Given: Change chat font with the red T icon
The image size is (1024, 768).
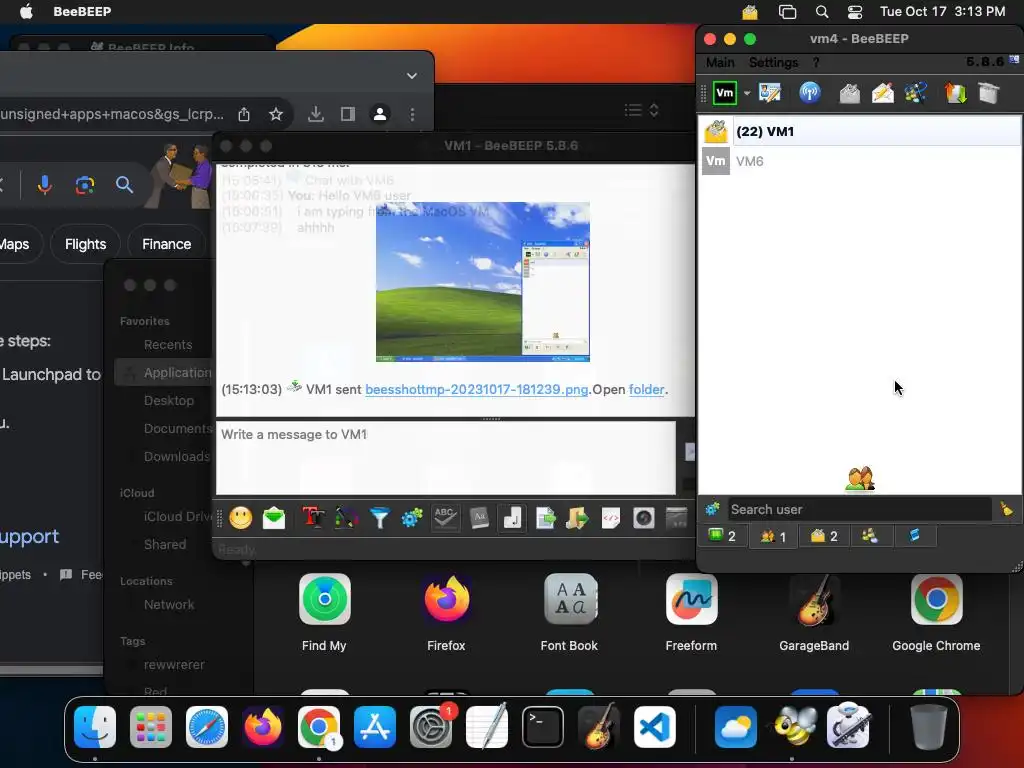Looking at the screenshot, I should 313,519.
